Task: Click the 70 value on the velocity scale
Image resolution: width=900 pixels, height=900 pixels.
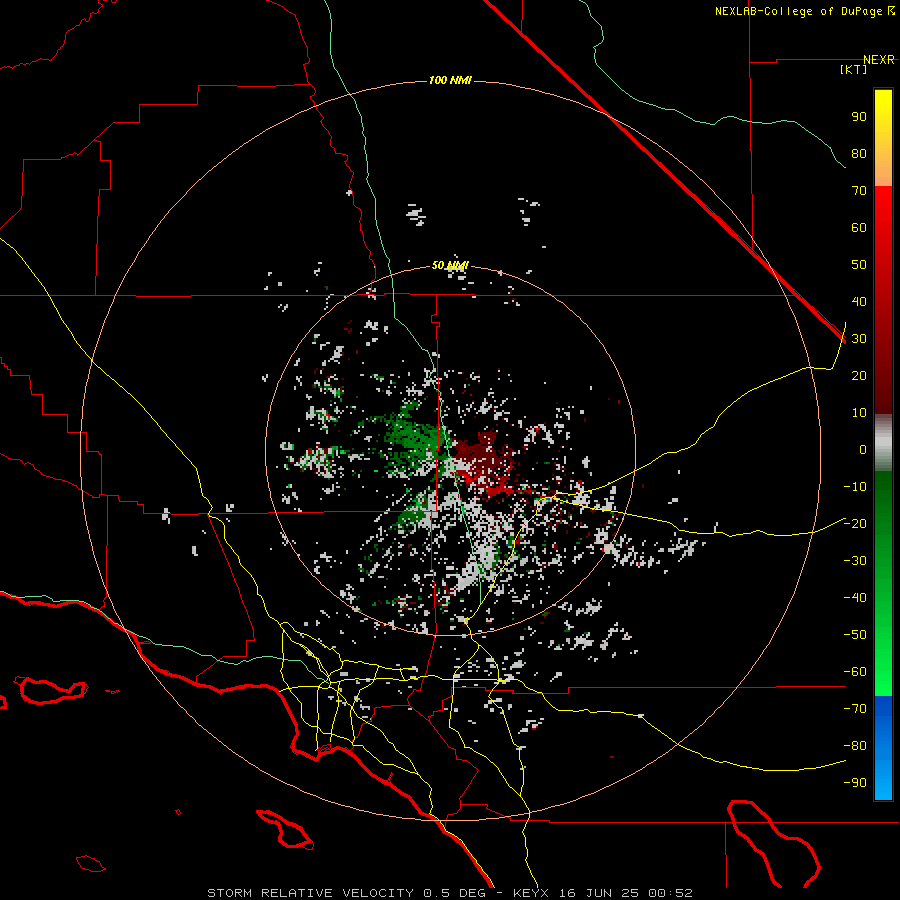Action: [859, 191]
